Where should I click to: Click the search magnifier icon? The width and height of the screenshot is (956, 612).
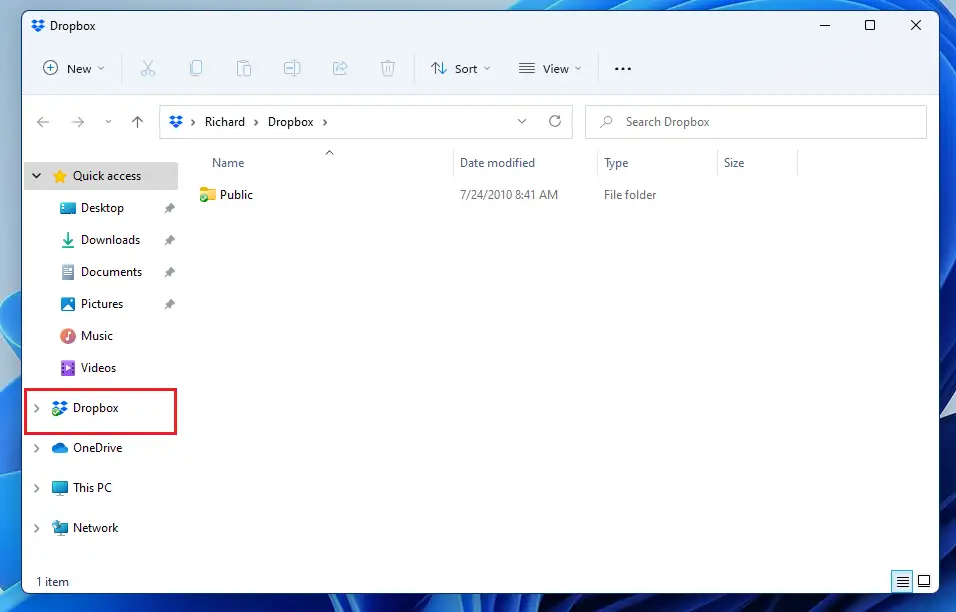pos(605,122)
